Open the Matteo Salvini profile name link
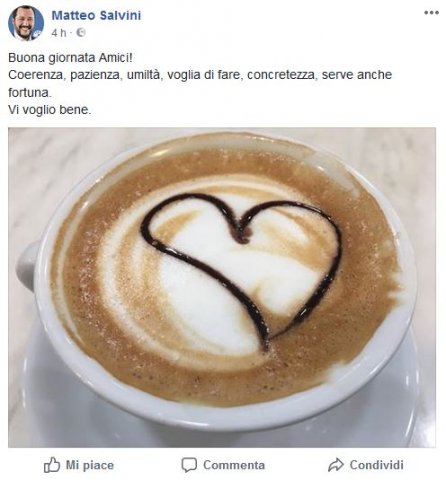Screen dimensions: 446x480 coord(96,15)
